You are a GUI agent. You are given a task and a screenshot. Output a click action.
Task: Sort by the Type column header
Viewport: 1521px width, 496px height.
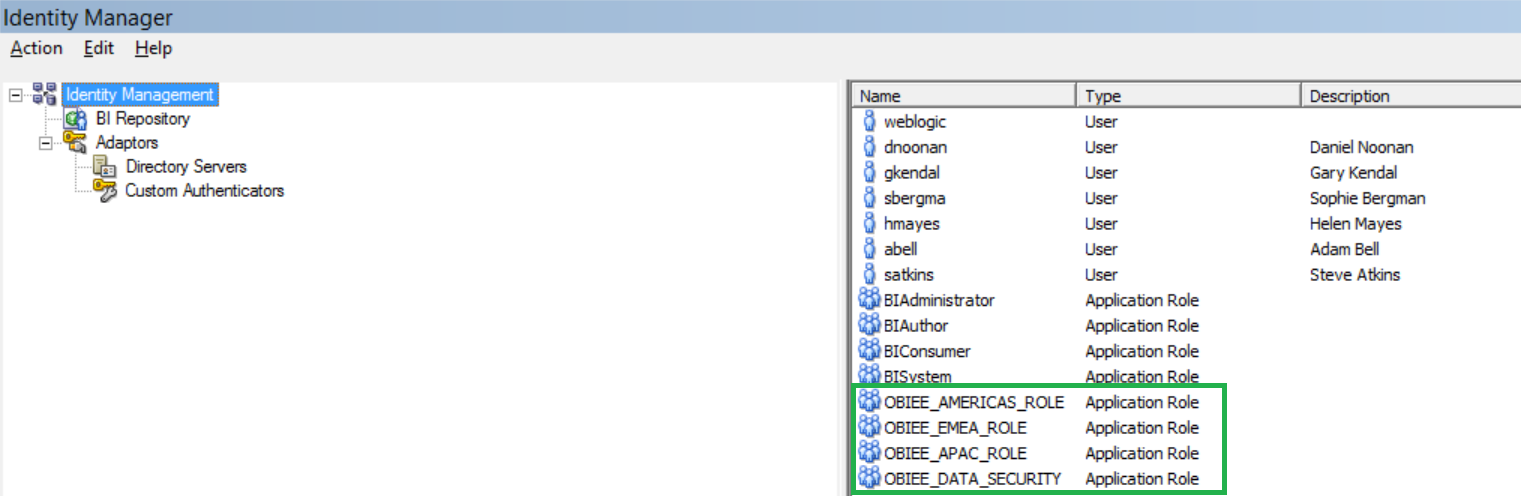(x=1188, y=96)
